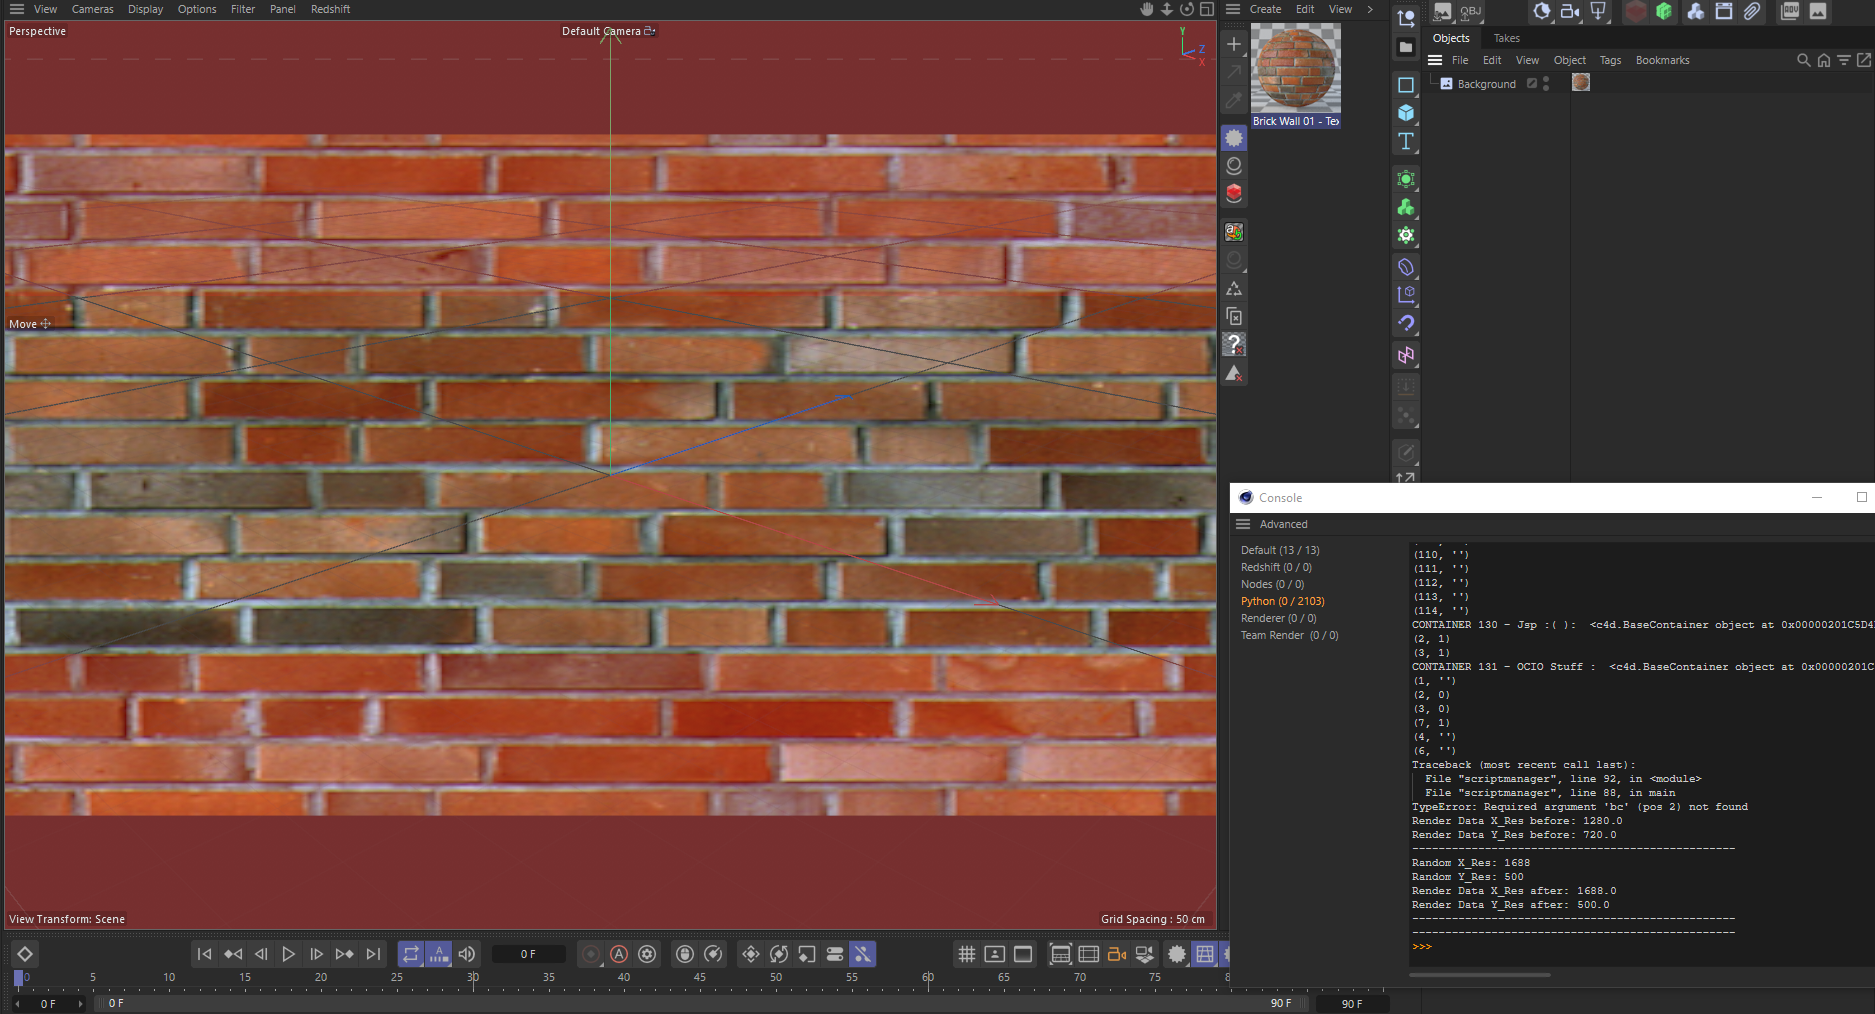The width and height of the screenshot is (1875, 1014).
Task: Click frame 30 on the timeline ruler
Action: 473,977
